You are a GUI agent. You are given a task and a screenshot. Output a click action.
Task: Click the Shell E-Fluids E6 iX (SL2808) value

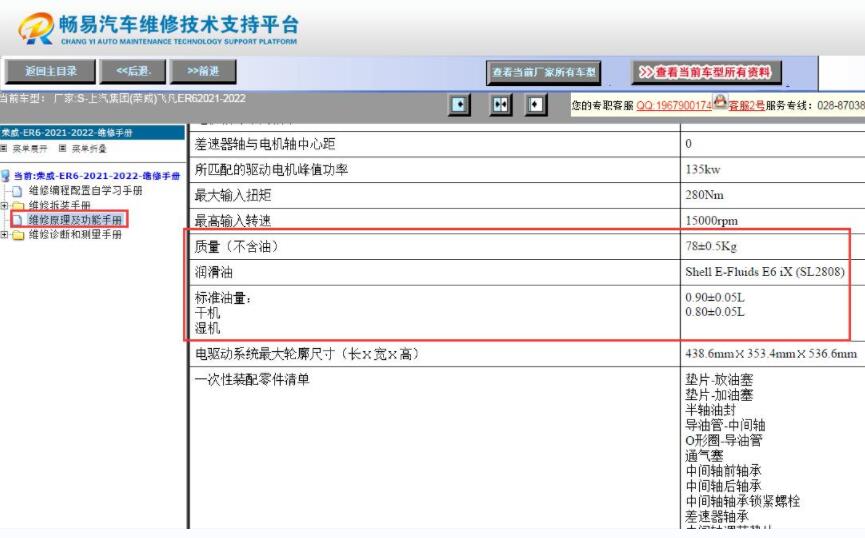tap(765, 272)
